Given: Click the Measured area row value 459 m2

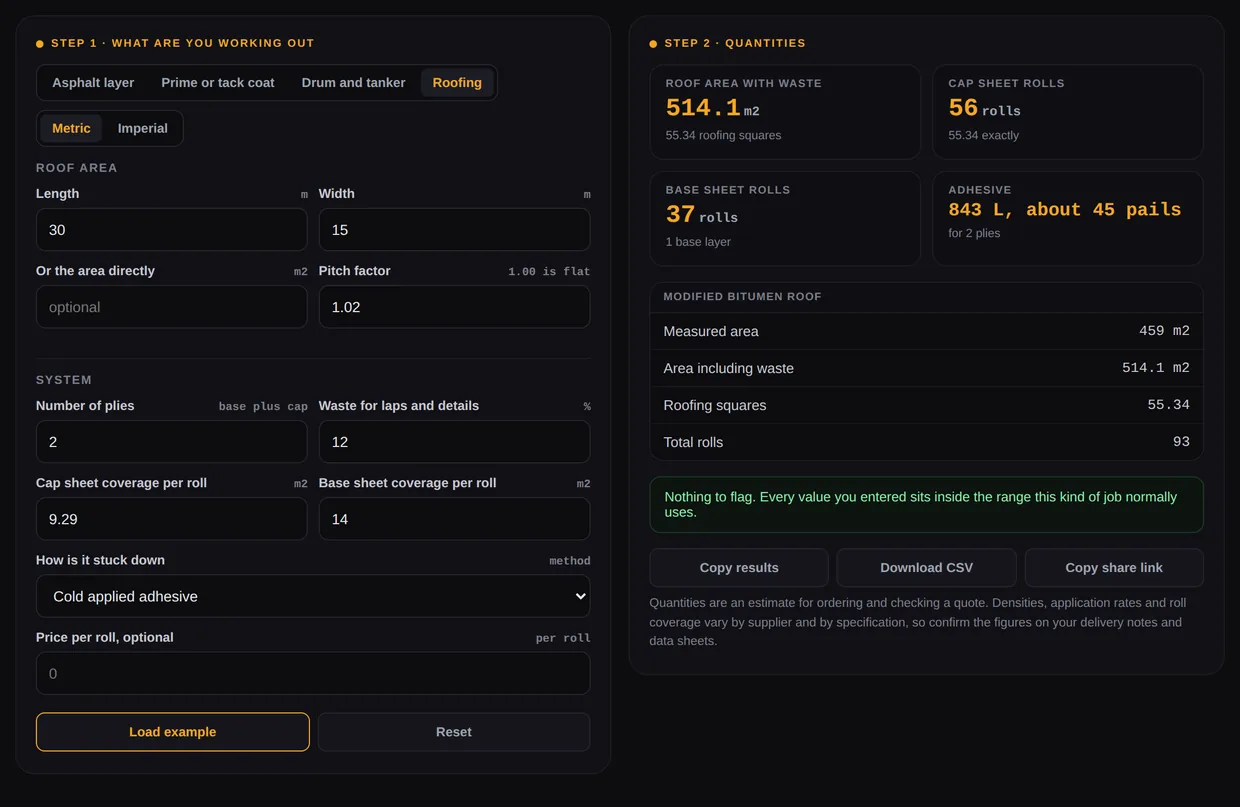Looking at the screenshot, I should click(x=1164, y=331).
